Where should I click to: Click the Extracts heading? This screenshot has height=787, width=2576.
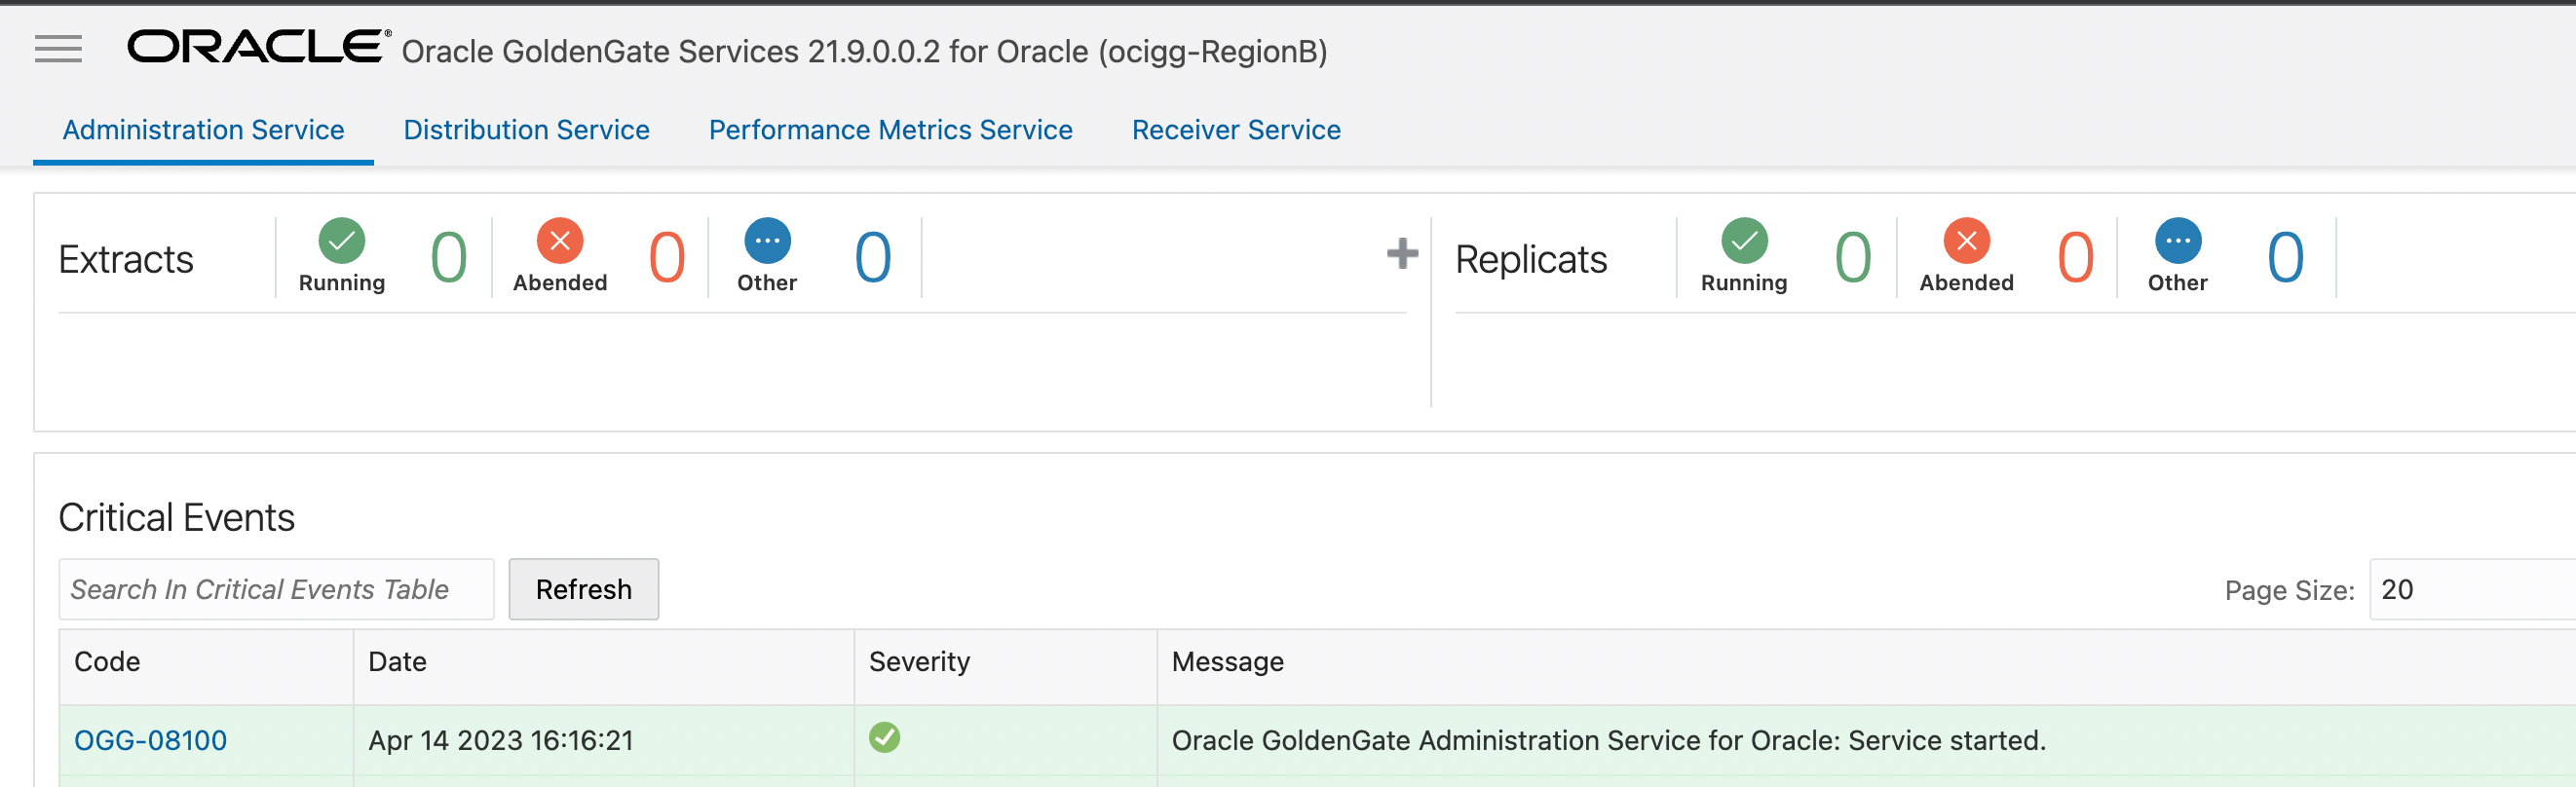tap(126, 260)
